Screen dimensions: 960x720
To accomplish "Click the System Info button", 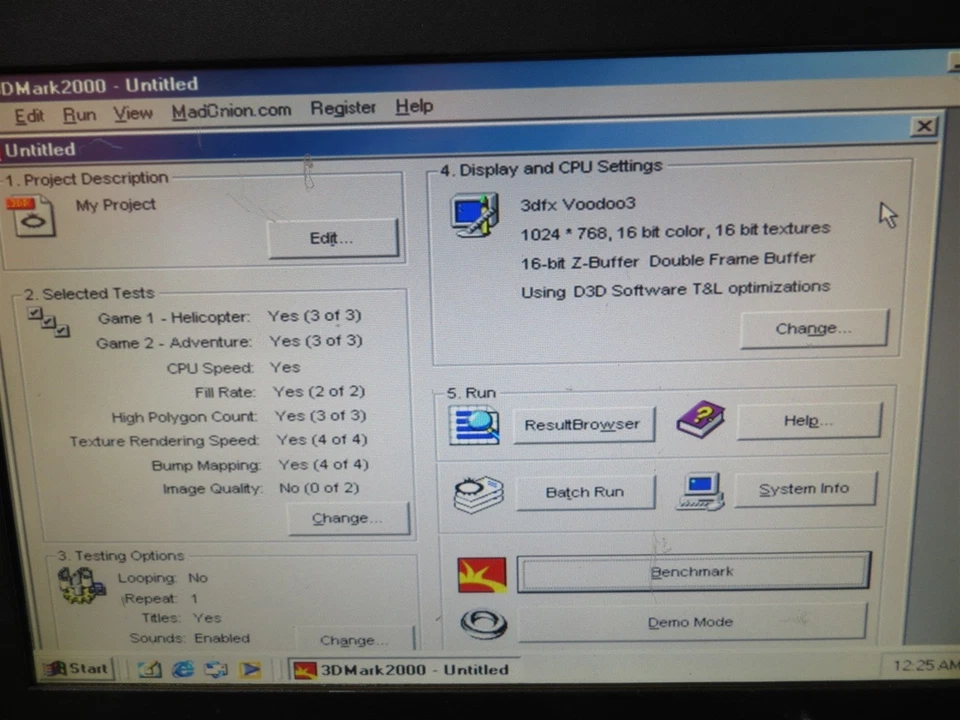I will (x=805, y=489).
